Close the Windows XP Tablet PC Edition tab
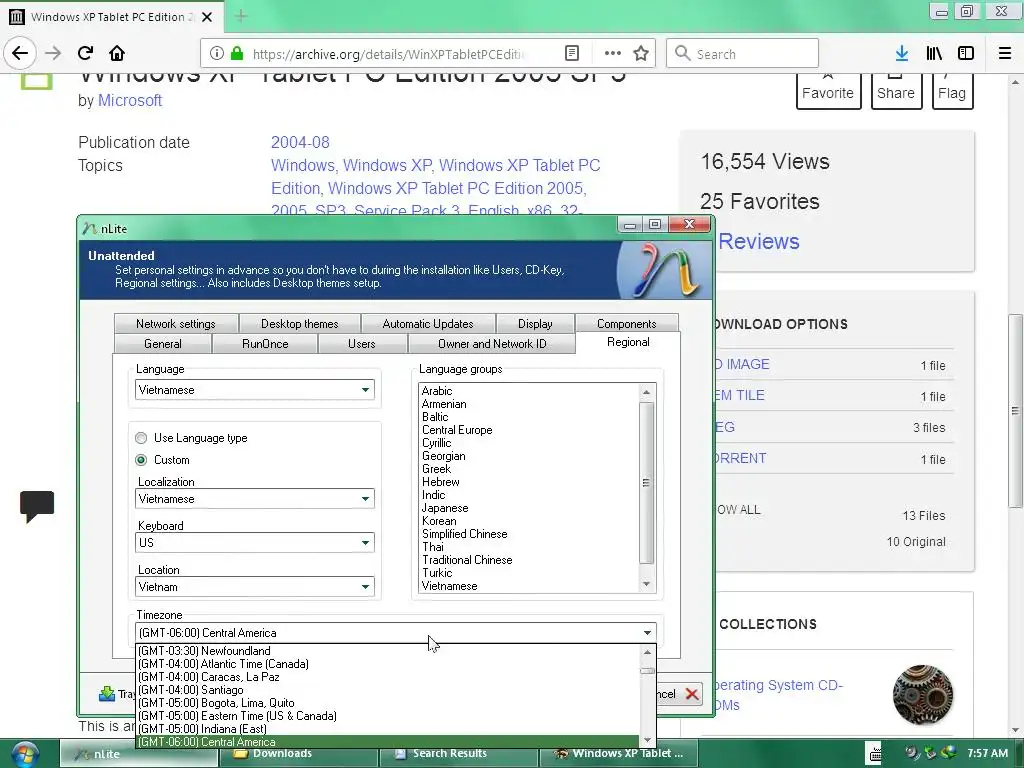 click(207, 17)
